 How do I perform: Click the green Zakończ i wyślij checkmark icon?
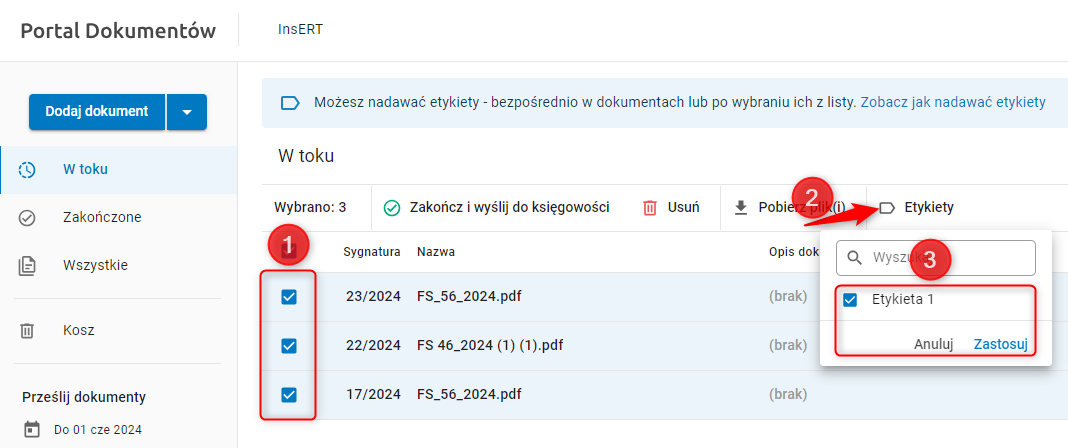[392, 208]
